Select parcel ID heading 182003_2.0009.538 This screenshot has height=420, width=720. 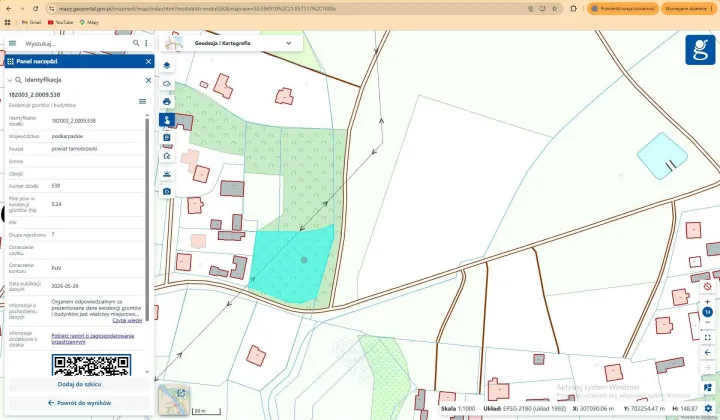pos(34,95)
